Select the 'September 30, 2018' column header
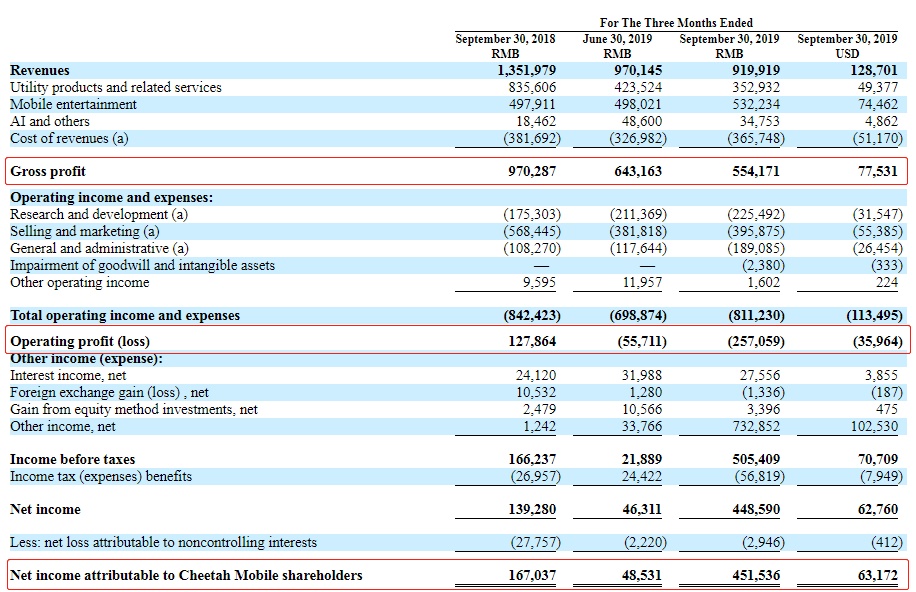Screen dimensions: 916x592 coord(505,39)
